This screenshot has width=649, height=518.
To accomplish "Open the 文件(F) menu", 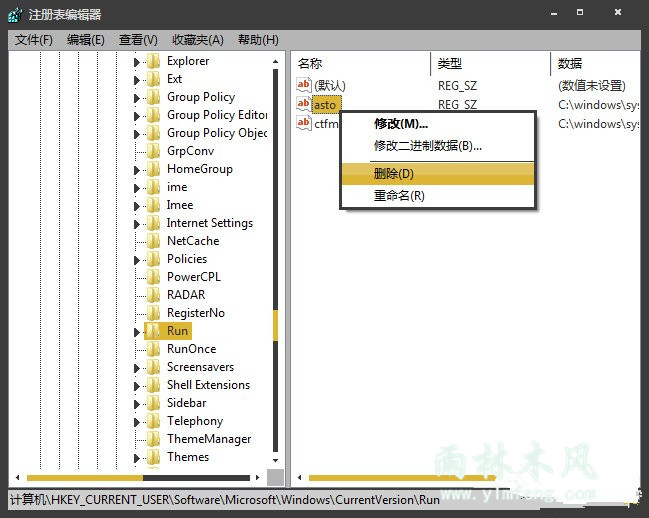I will [34, 40].
